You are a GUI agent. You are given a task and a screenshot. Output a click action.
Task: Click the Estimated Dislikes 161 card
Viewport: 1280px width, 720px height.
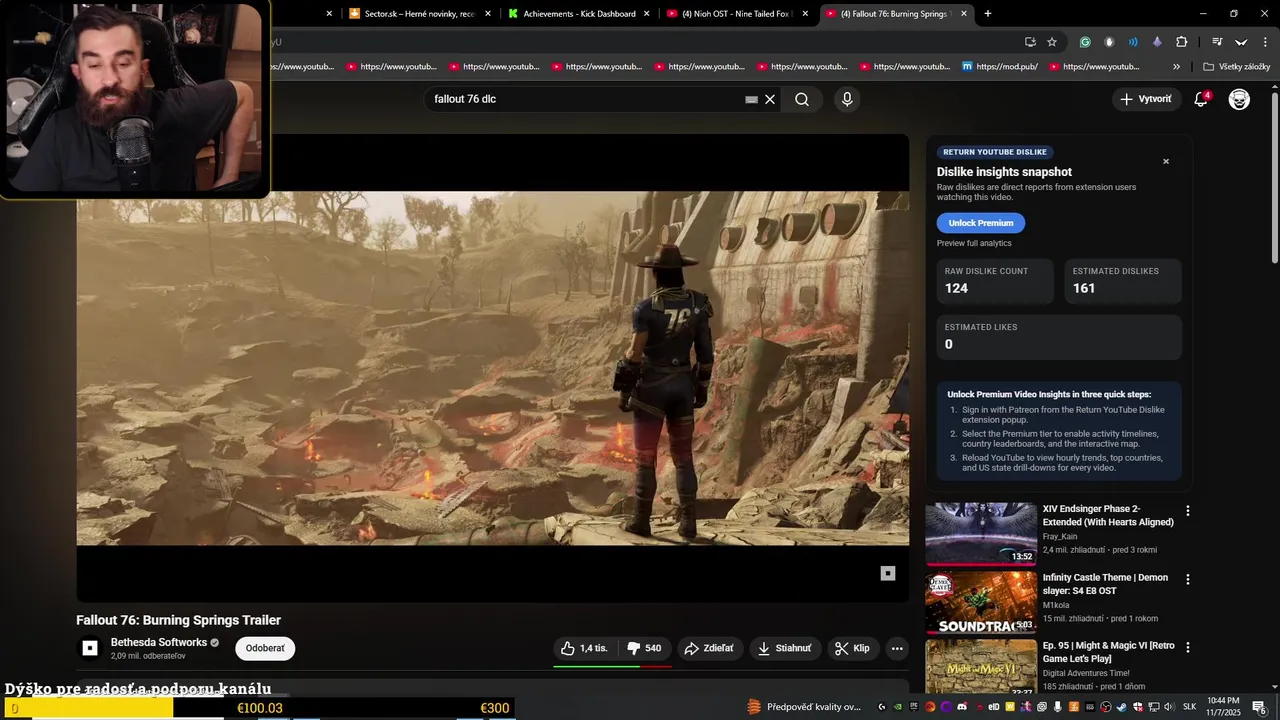(1123, 281)
